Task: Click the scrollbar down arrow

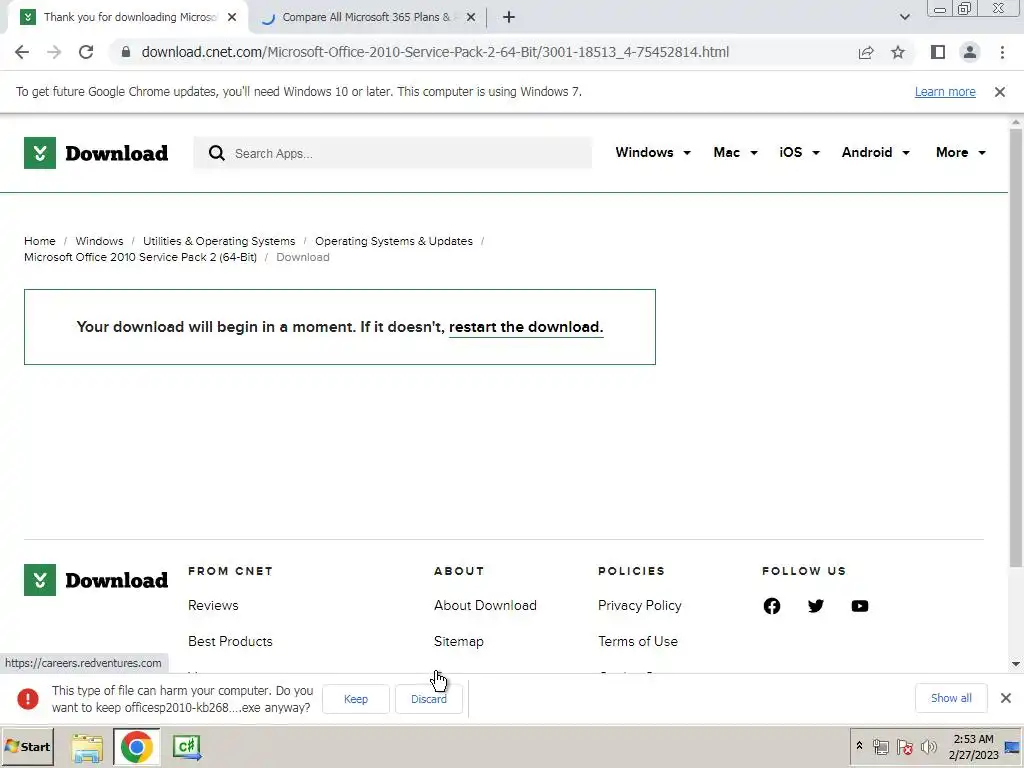Action: [1016, 664]
